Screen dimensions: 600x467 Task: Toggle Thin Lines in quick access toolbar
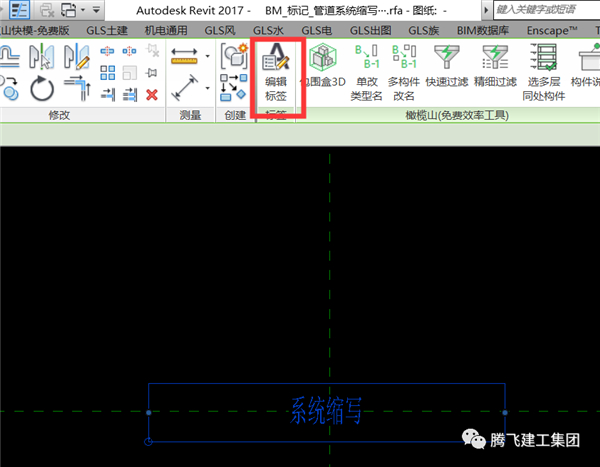[19, 9]
